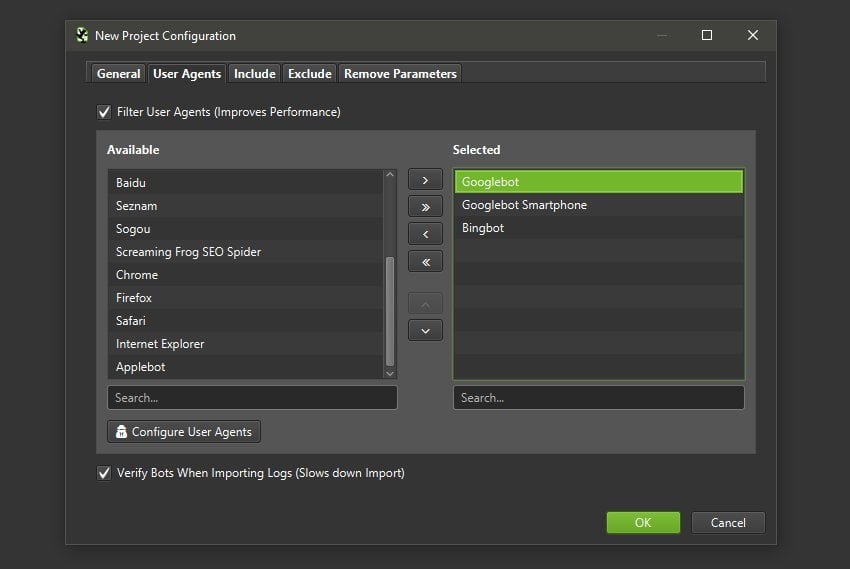This screenshot has height=569, width=850.
Task: Select Firefox in Available list
Action: [x=246, y=298]
